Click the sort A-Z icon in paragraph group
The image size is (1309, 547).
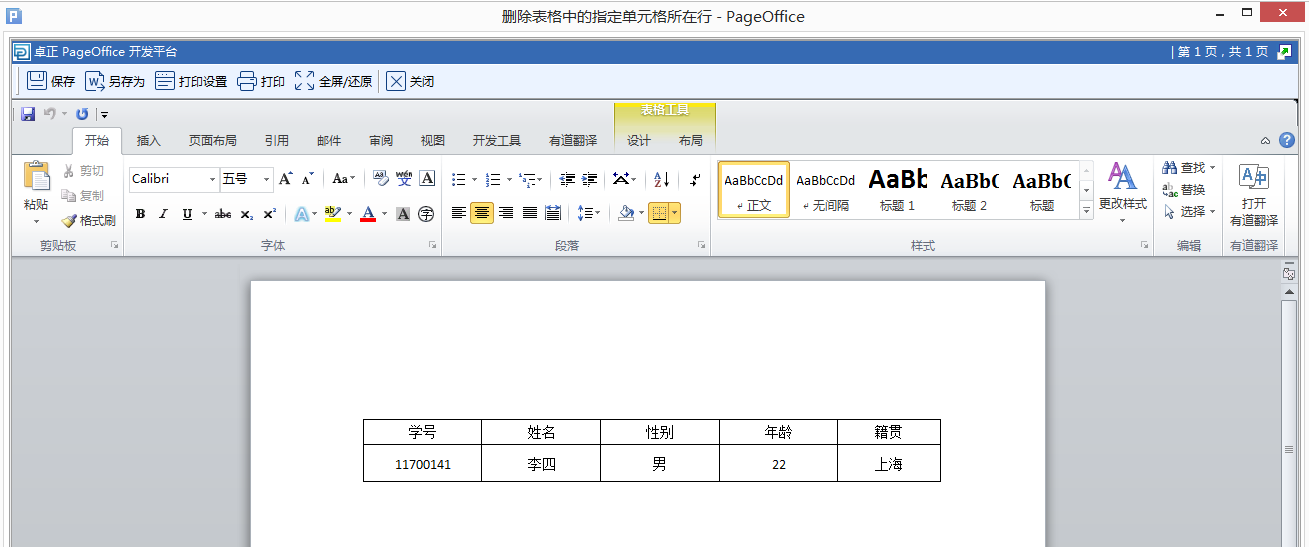coord(661,180)
